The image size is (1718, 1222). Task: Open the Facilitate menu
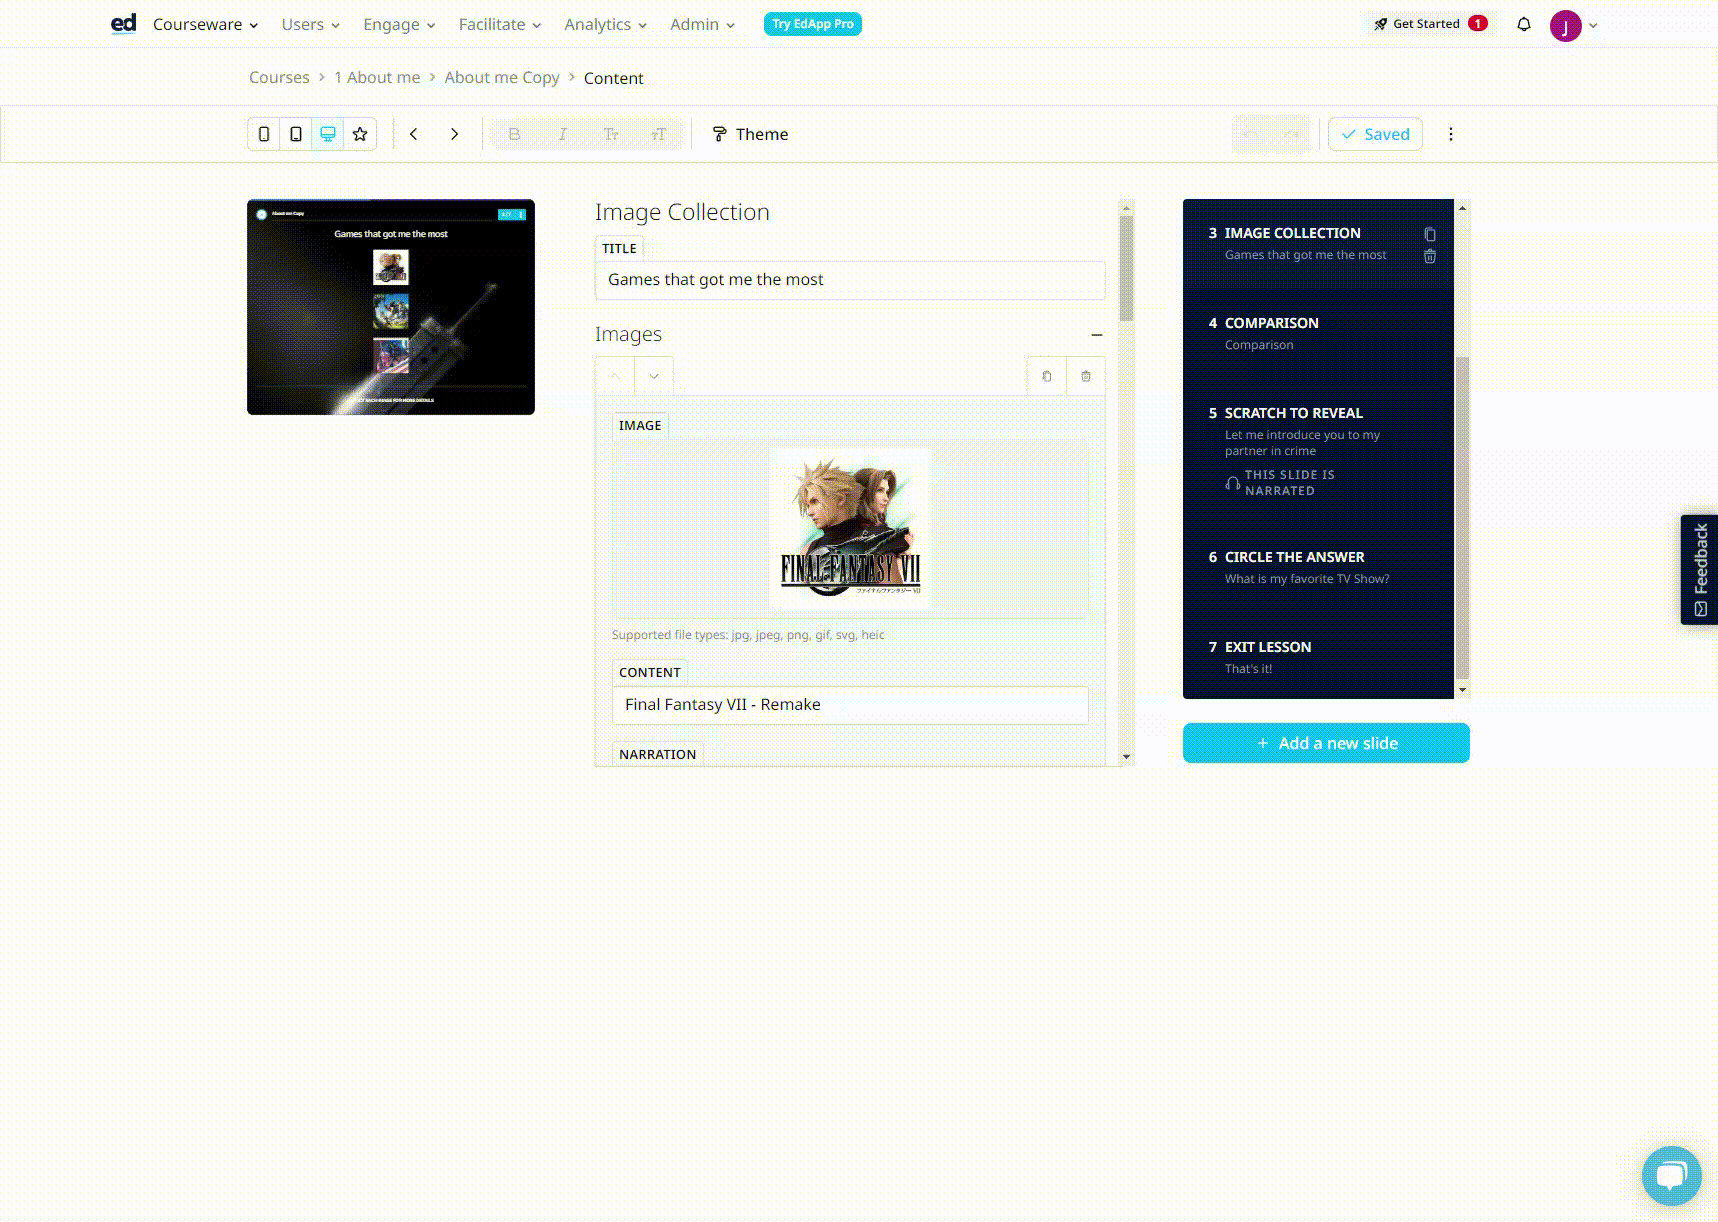(x=499, y=24)
